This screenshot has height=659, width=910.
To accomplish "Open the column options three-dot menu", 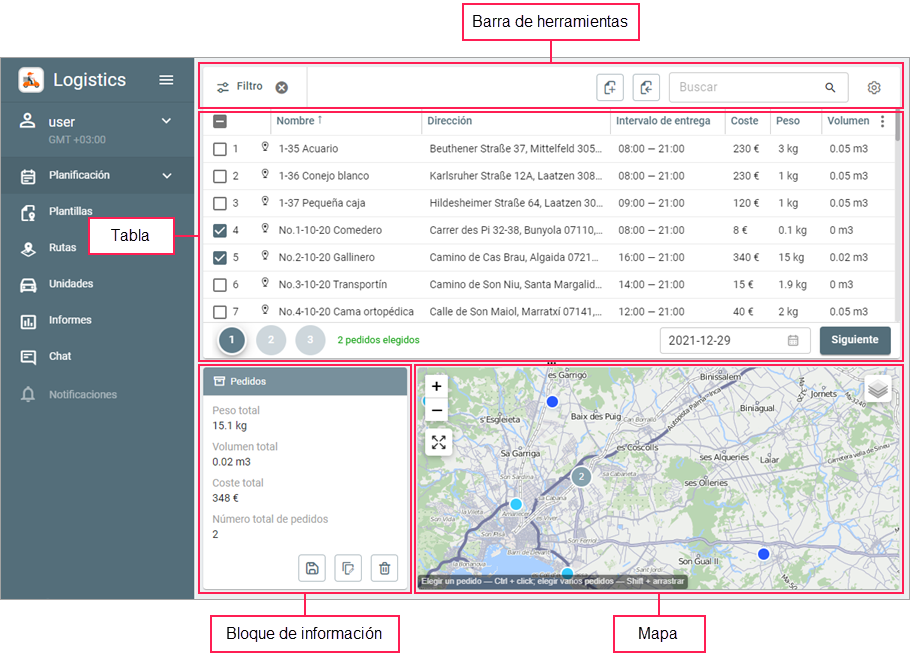I will click(882, 122).
